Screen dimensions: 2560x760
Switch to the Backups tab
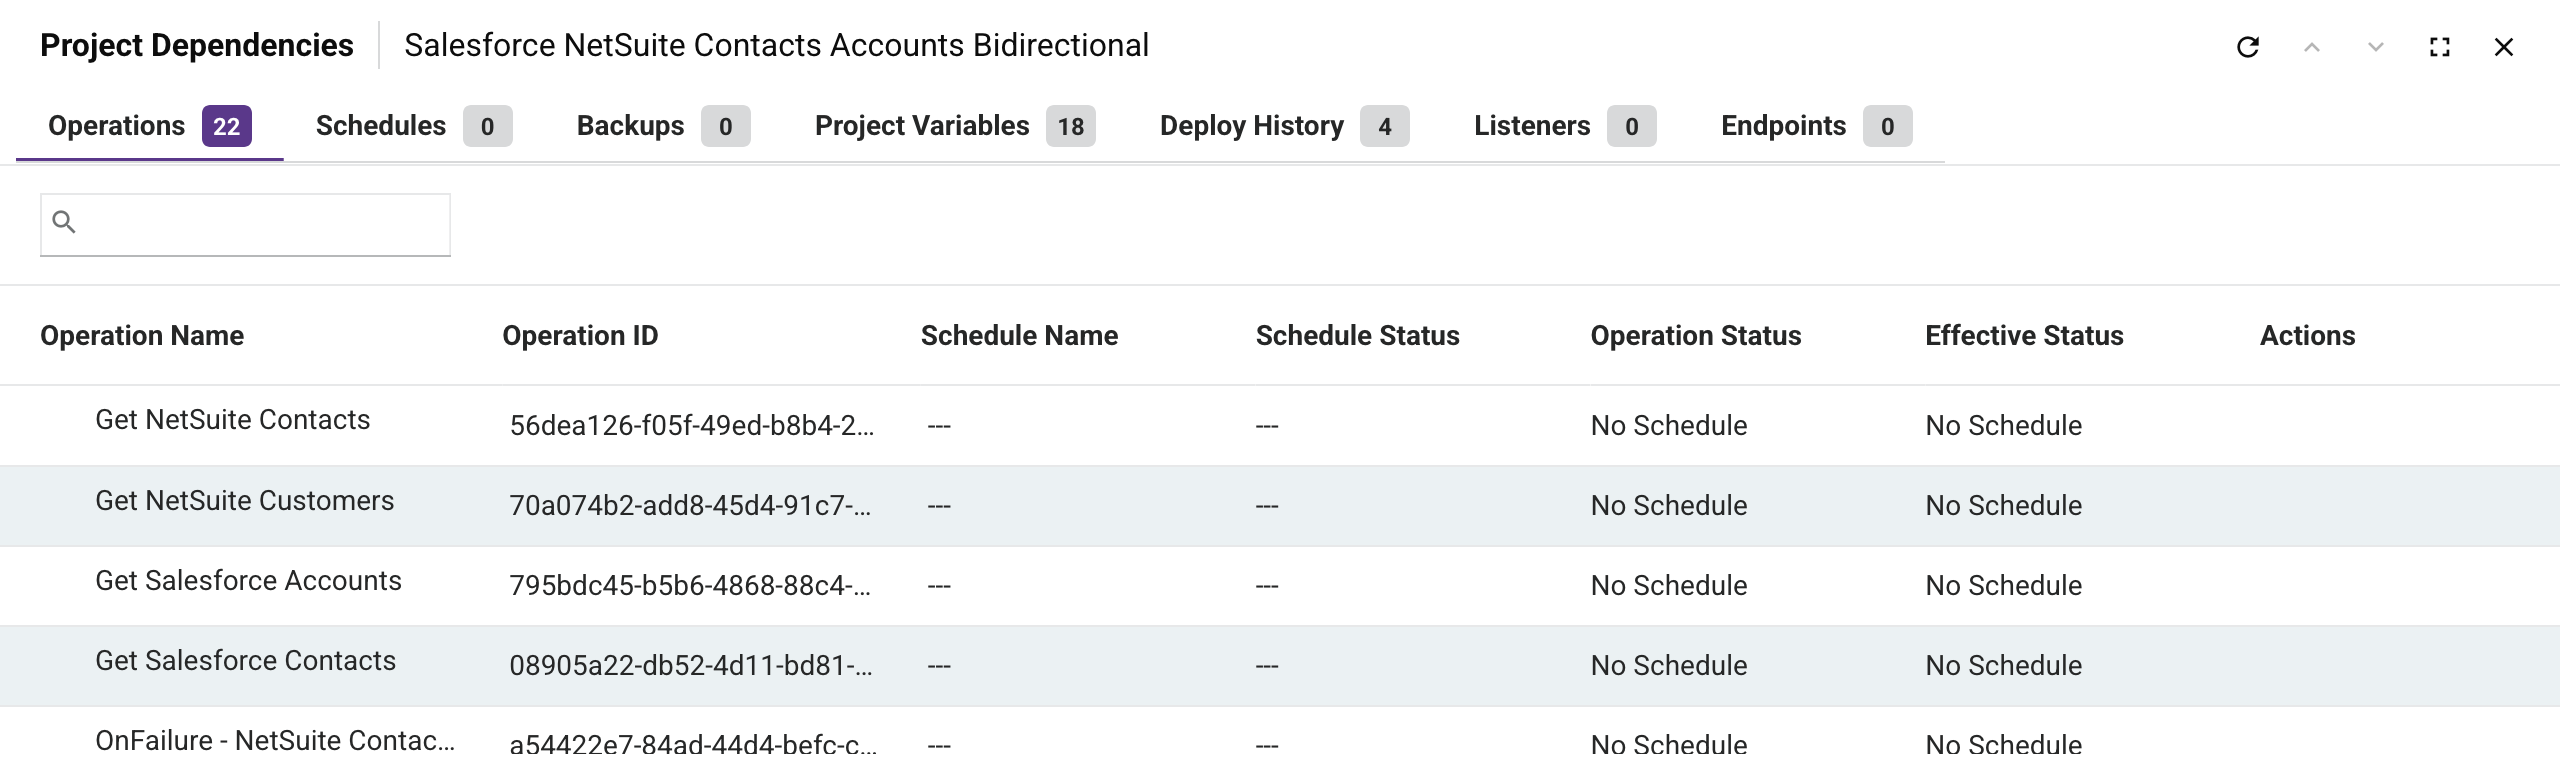(x=663, y=126)
